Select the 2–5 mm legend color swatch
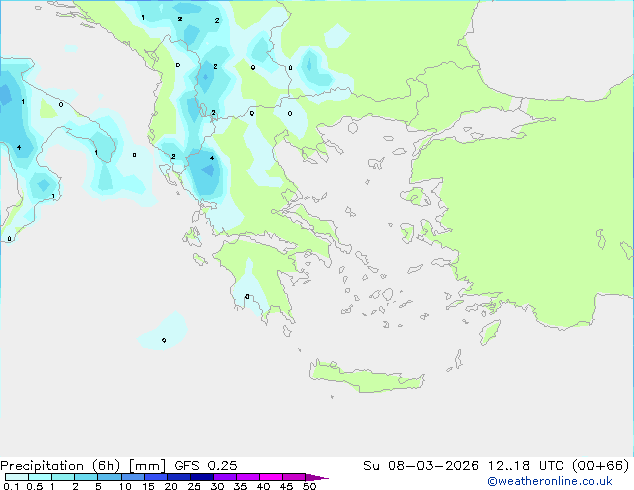The height and width of the screenshot is (490, 634). click(x=86, y=477)
